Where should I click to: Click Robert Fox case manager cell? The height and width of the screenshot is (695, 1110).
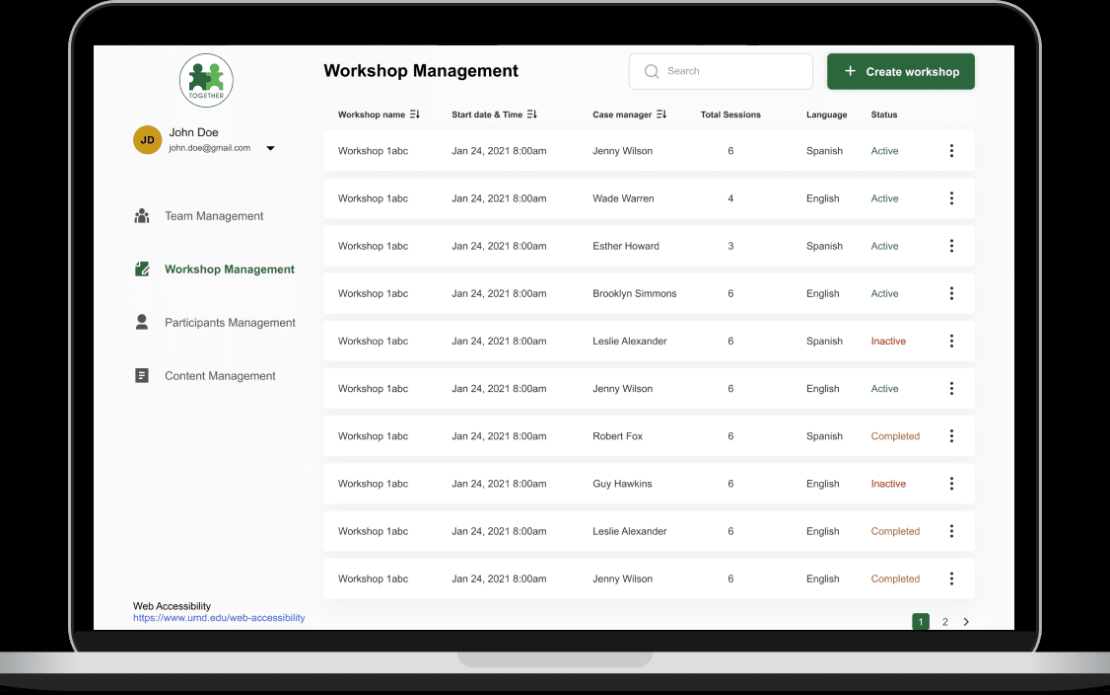click(617, 436)
